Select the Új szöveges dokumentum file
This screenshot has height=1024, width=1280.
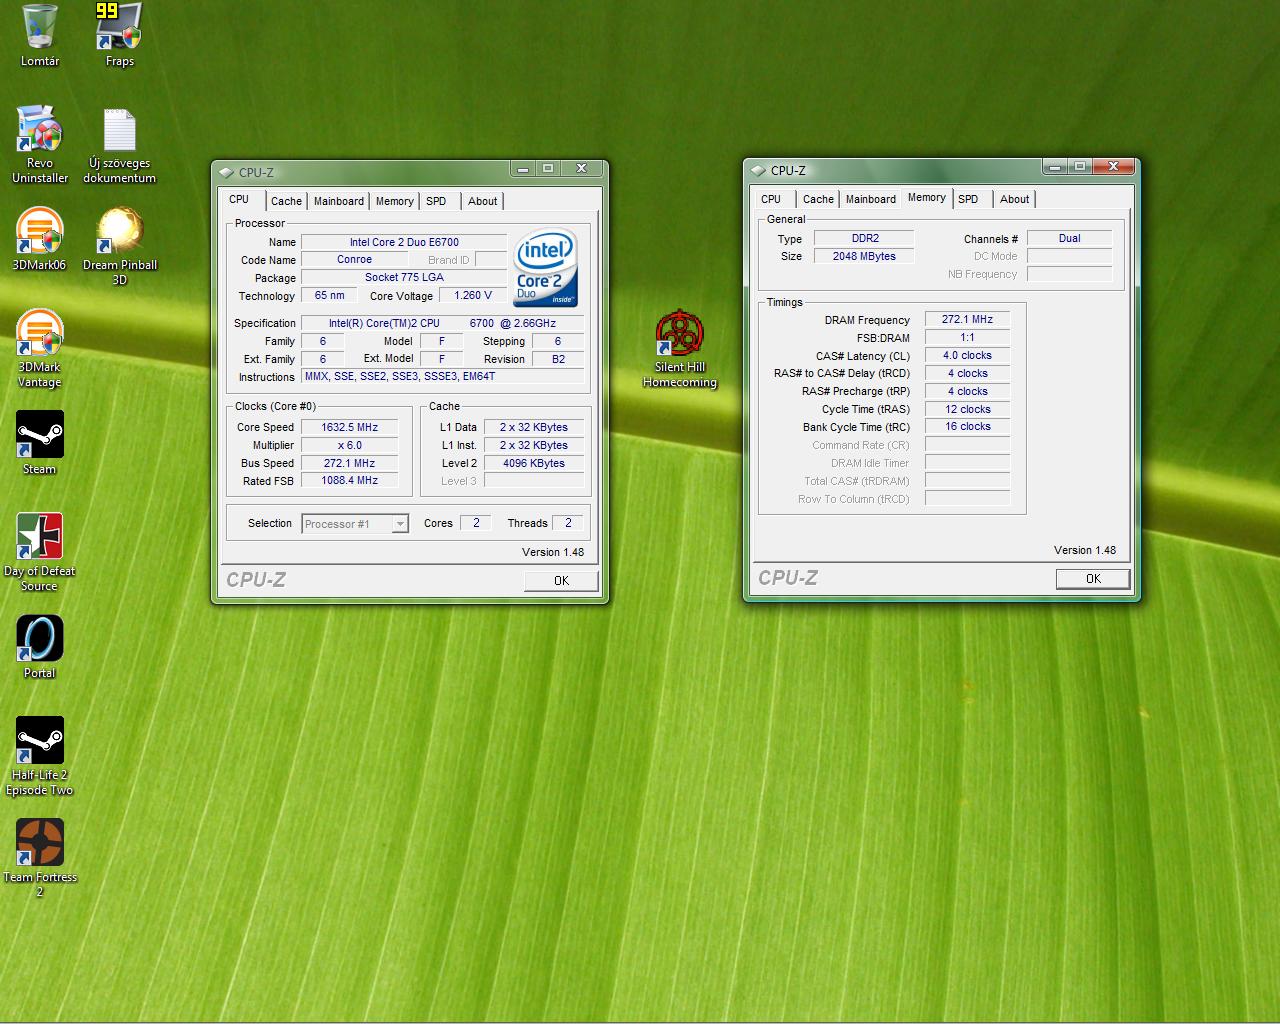[x=119, y=145]
